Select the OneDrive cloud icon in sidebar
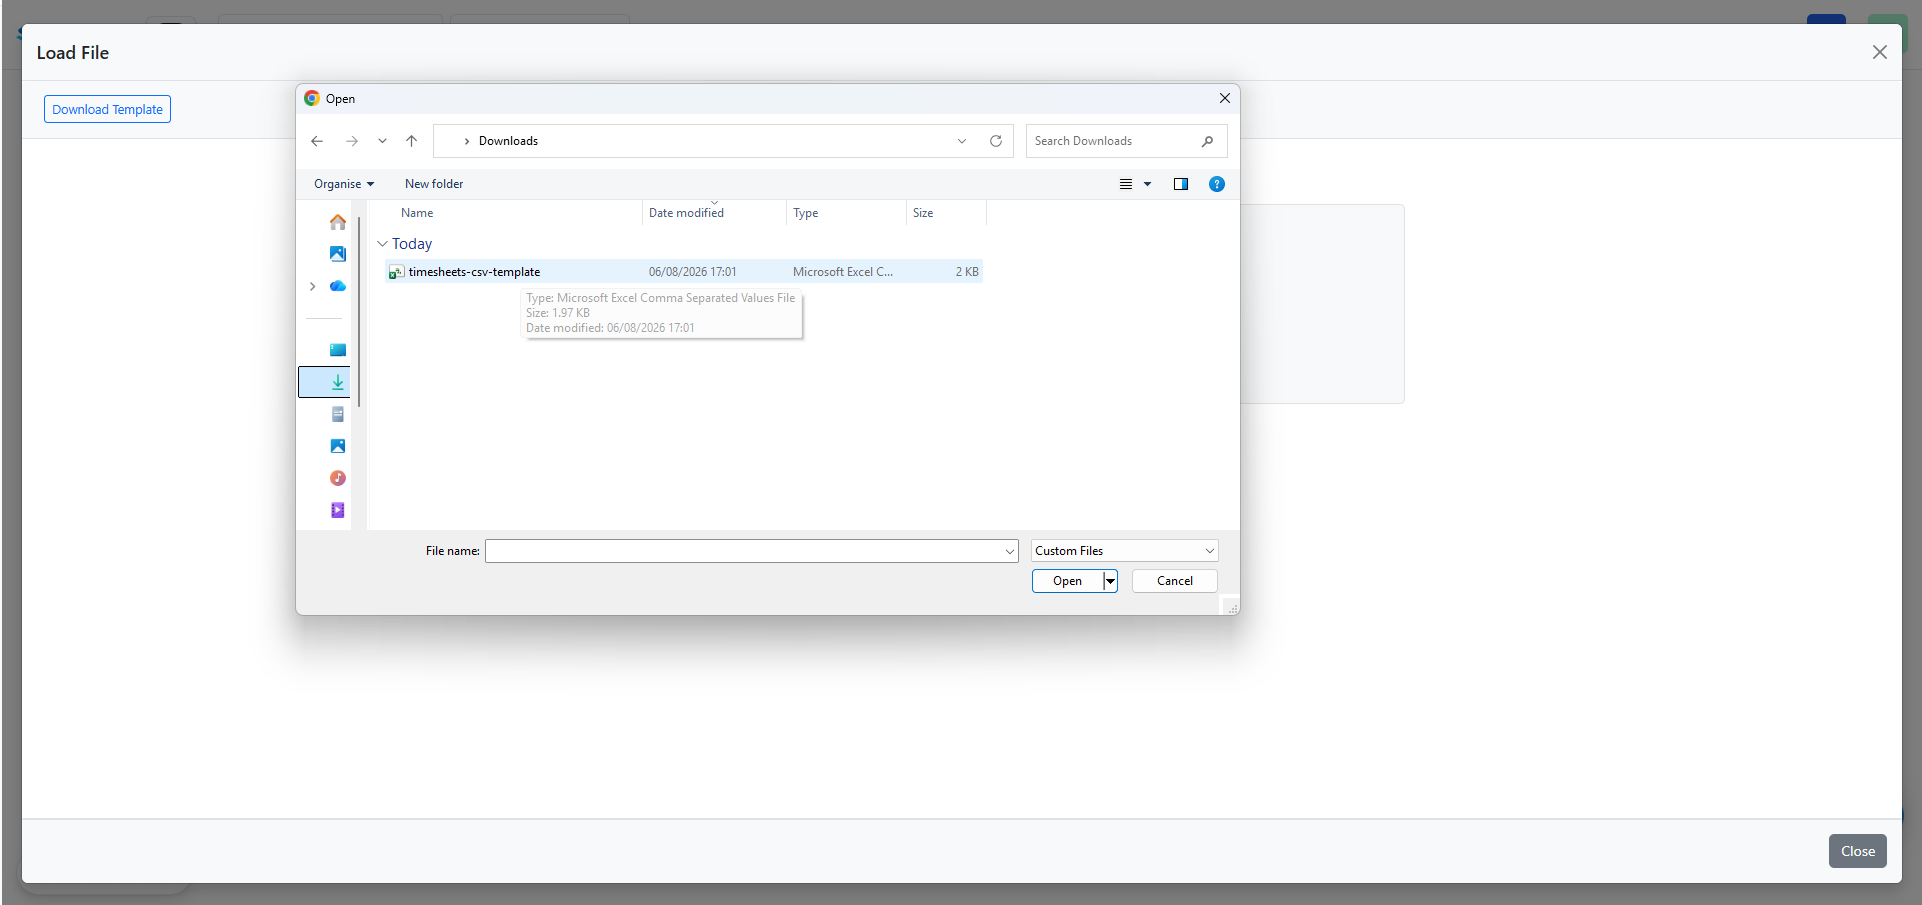This screenshot has width=1922, height=905. tap(338, 286)
